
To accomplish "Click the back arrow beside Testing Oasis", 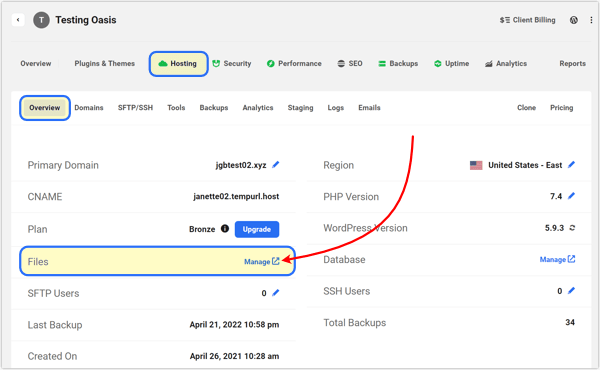I will (x=18, y=20).
